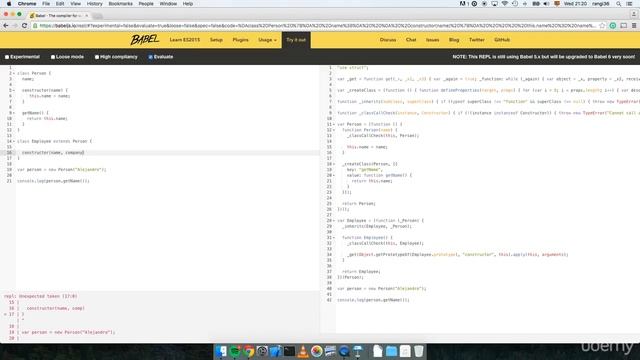Collapse function Person fold arrow on output line 12

tap(334, 130)
